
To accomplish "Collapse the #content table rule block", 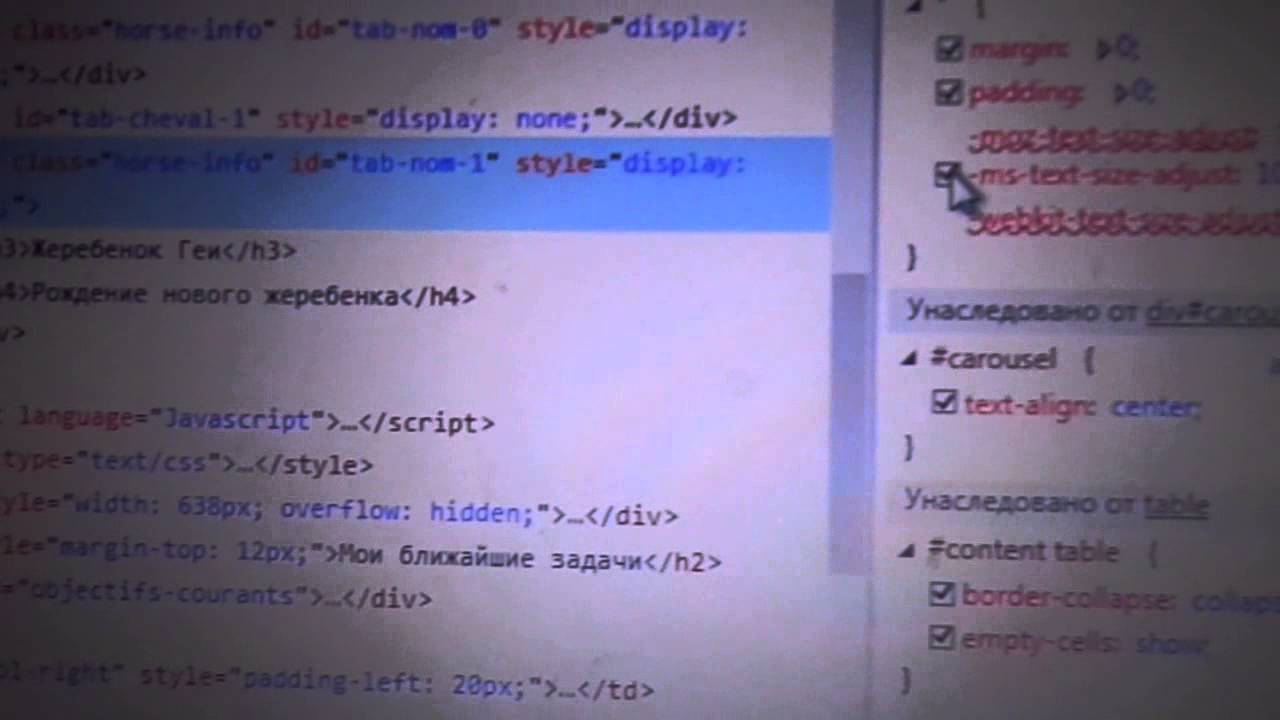I will point(907,550).
